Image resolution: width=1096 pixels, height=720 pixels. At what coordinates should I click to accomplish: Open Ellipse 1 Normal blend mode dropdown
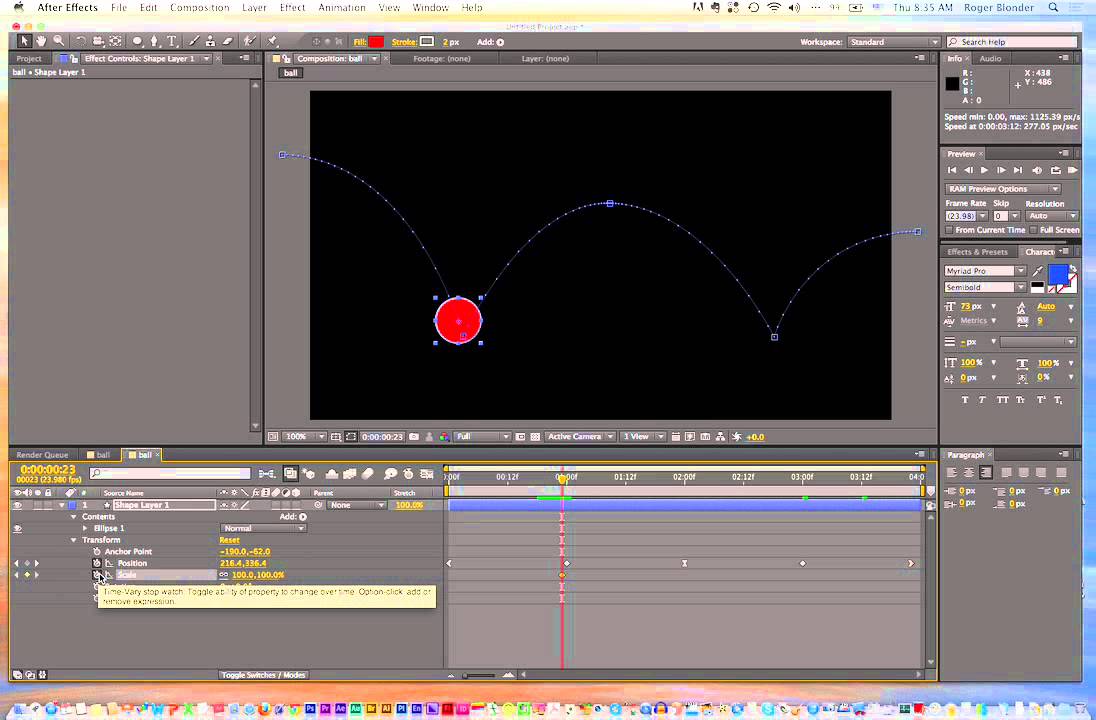click(263, 528)
